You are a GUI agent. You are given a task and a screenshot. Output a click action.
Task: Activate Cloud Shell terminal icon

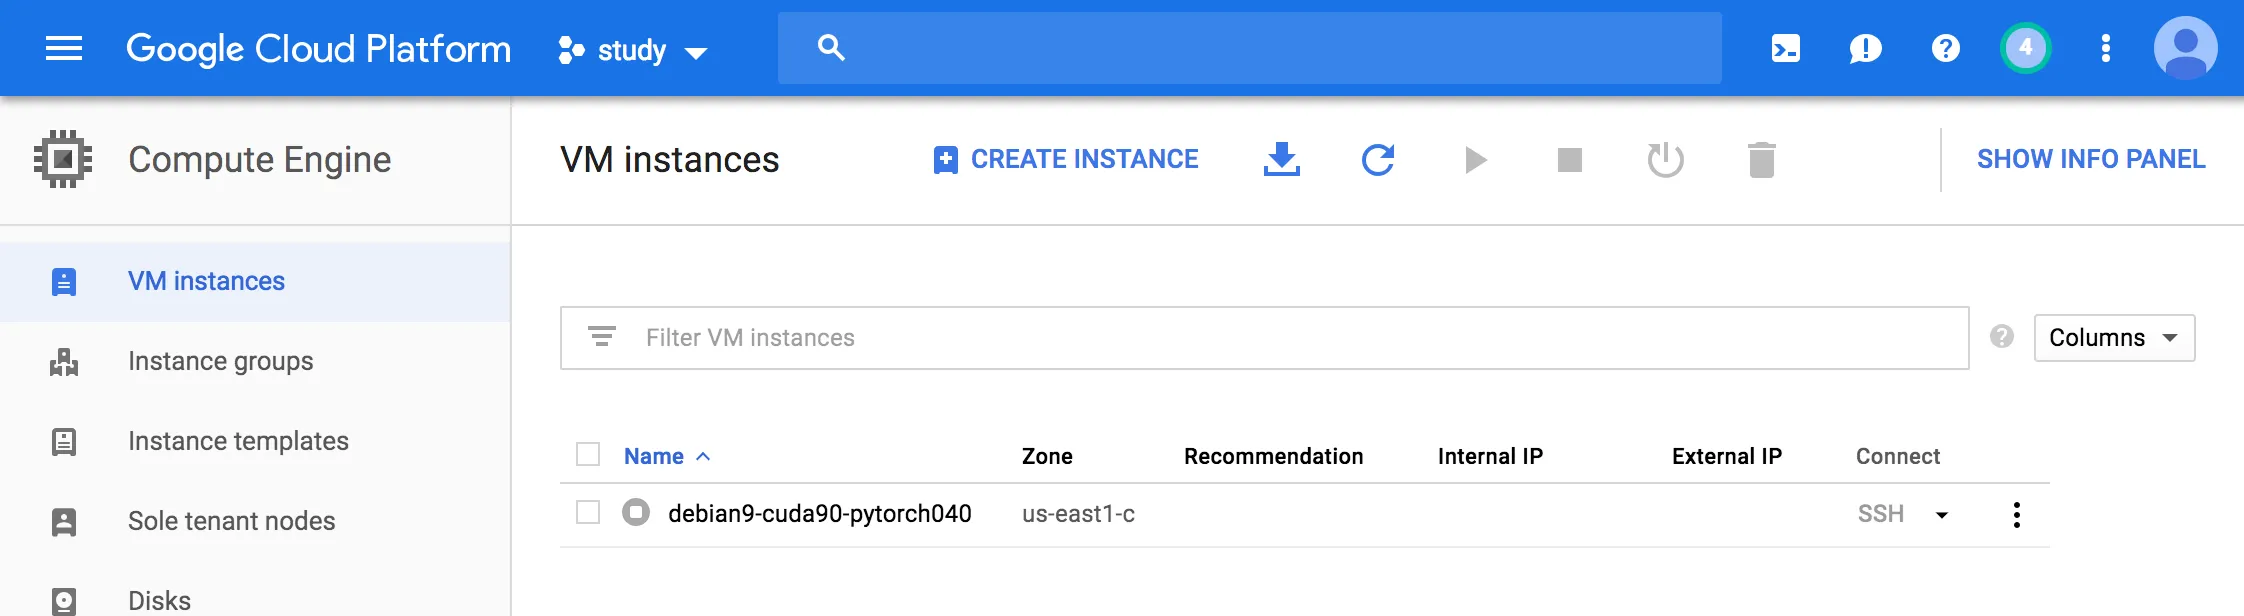1786,48
